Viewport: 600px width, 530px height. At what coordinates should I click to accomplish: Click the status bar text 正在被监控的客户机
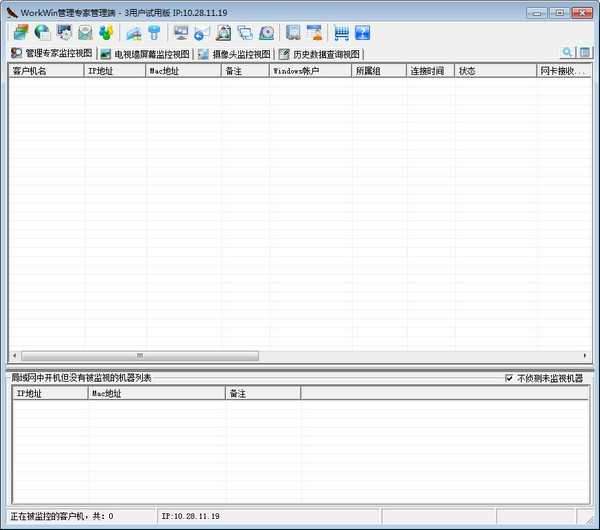[62, 516]
